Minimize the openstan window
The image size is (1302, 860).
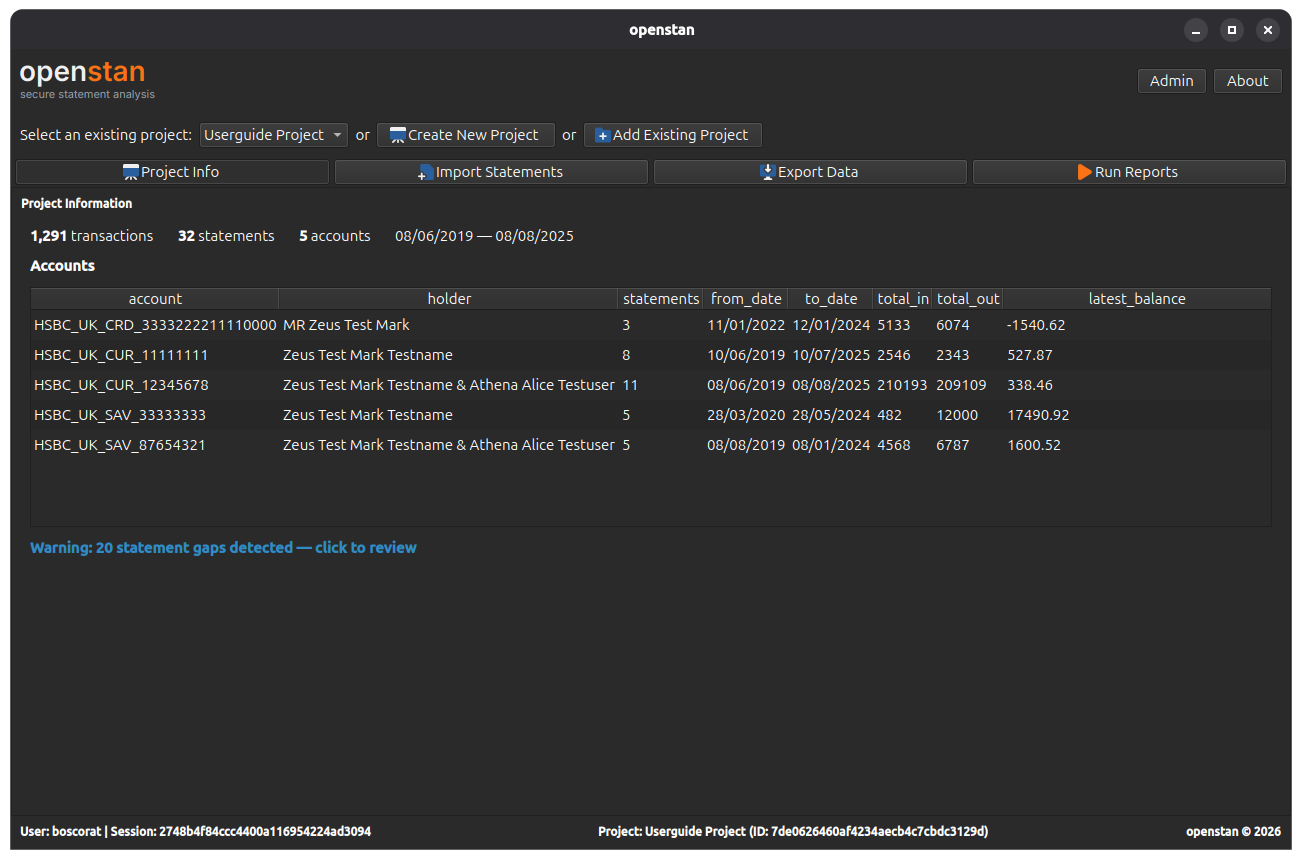tap(1196, 30)
